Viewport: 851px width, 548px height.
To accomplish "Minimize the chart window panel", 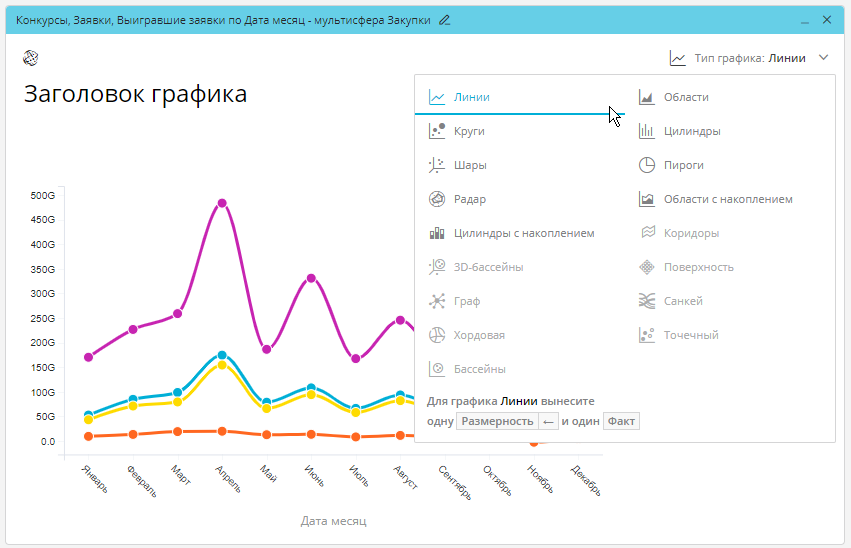I will [x=805, y=19].
